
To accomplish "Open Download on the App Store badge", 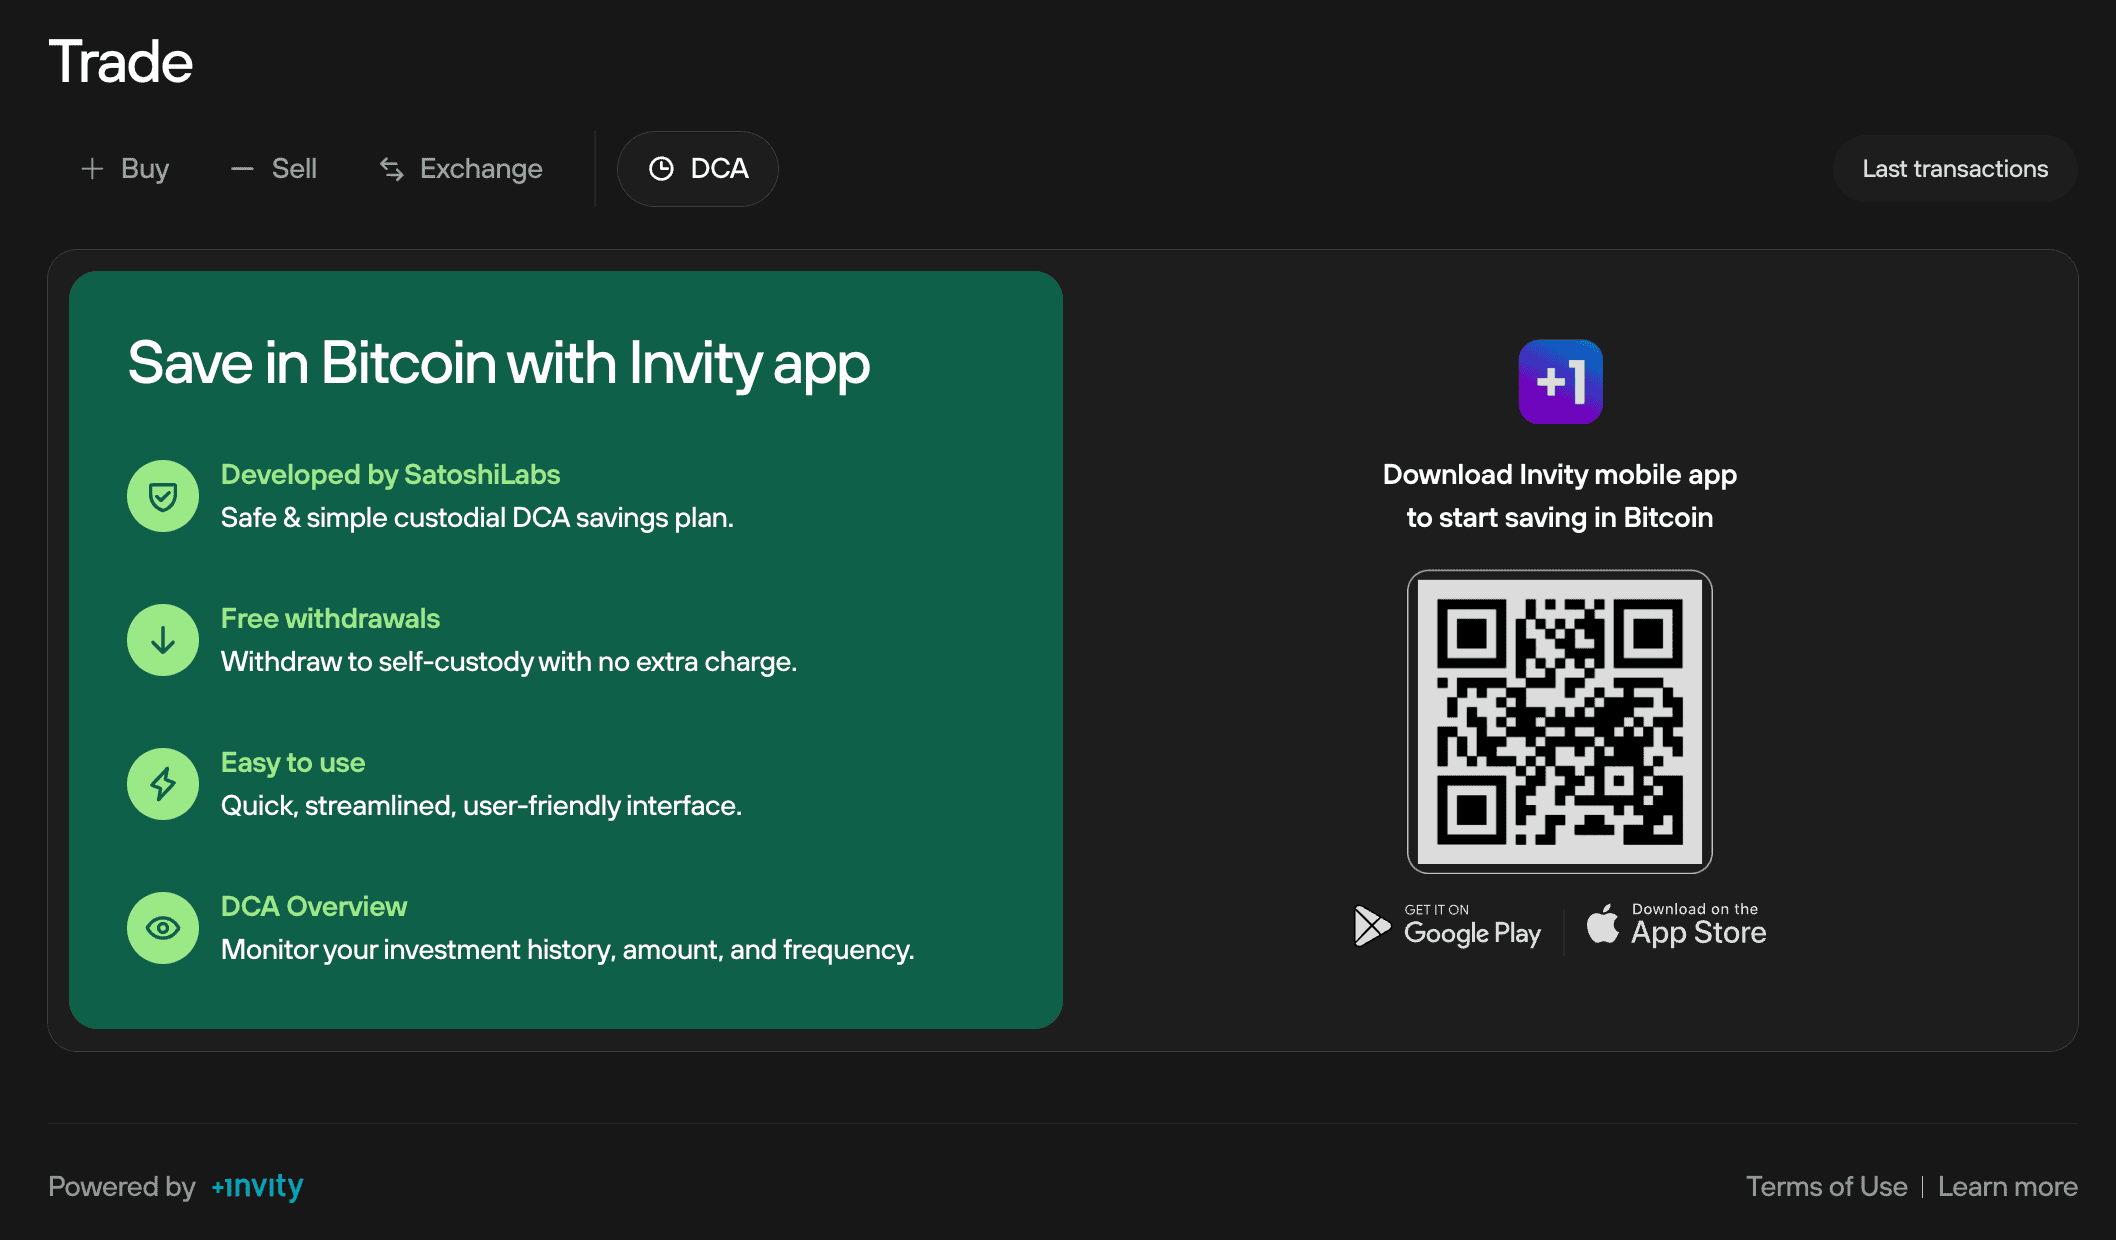I will (1676, 927).
